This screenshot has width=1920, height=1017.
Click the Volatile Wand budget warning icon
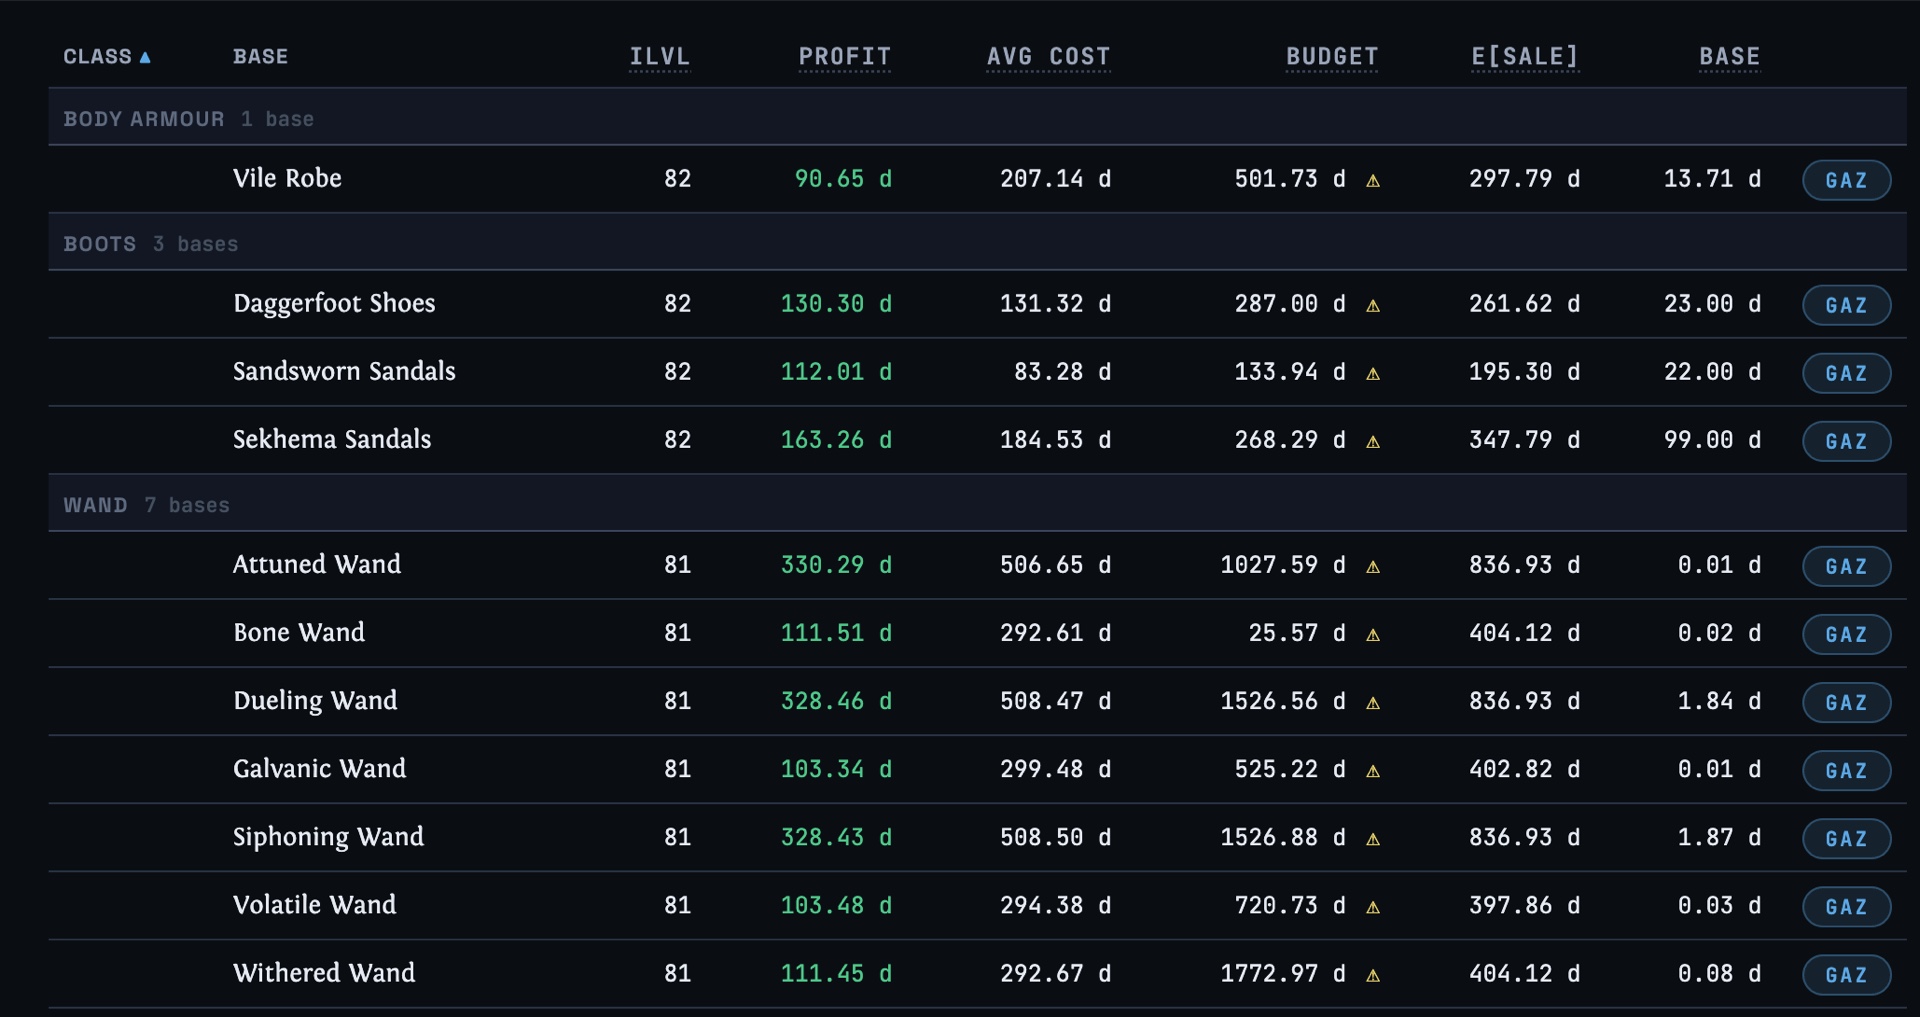pos(1373,907)
